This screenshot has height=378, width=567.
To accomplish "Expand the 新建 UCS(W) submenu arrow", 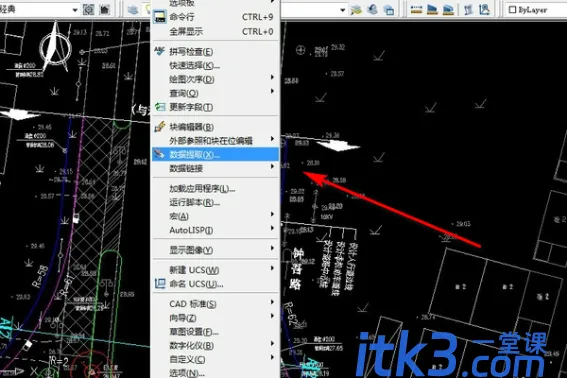I will click(272, 268).
